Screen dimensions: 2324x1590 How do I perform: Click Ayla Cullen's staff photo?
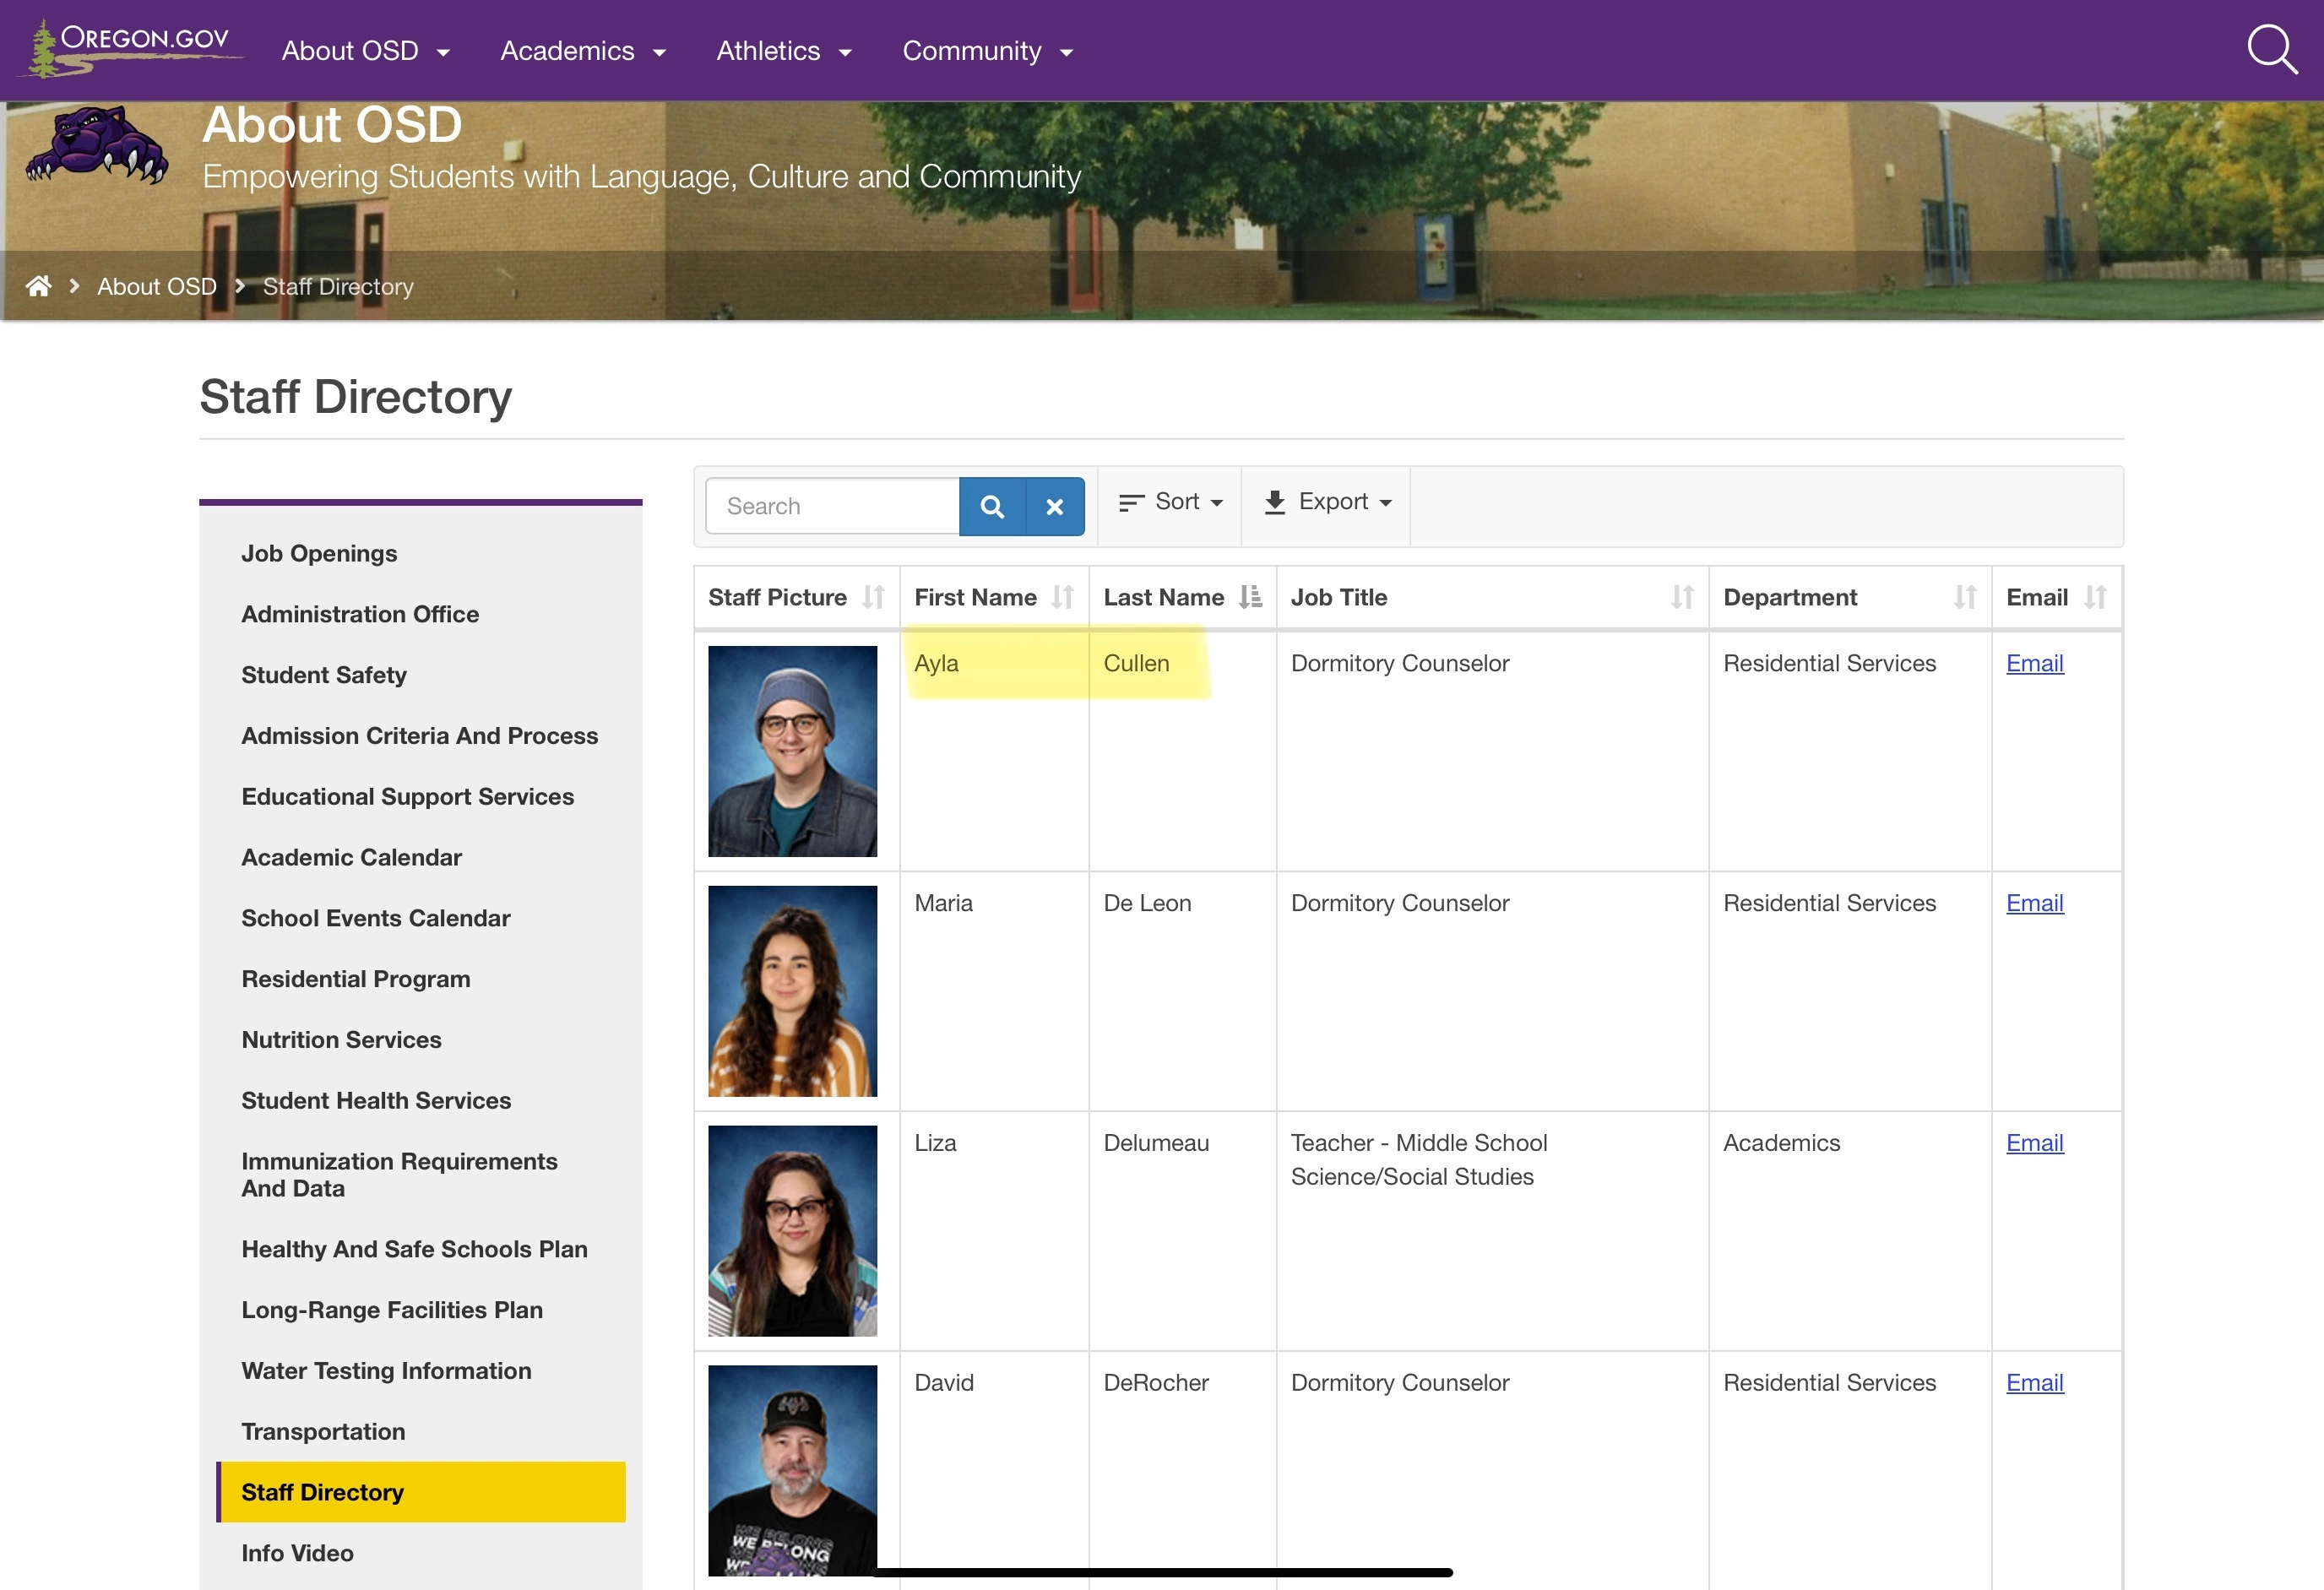(793, 751)
